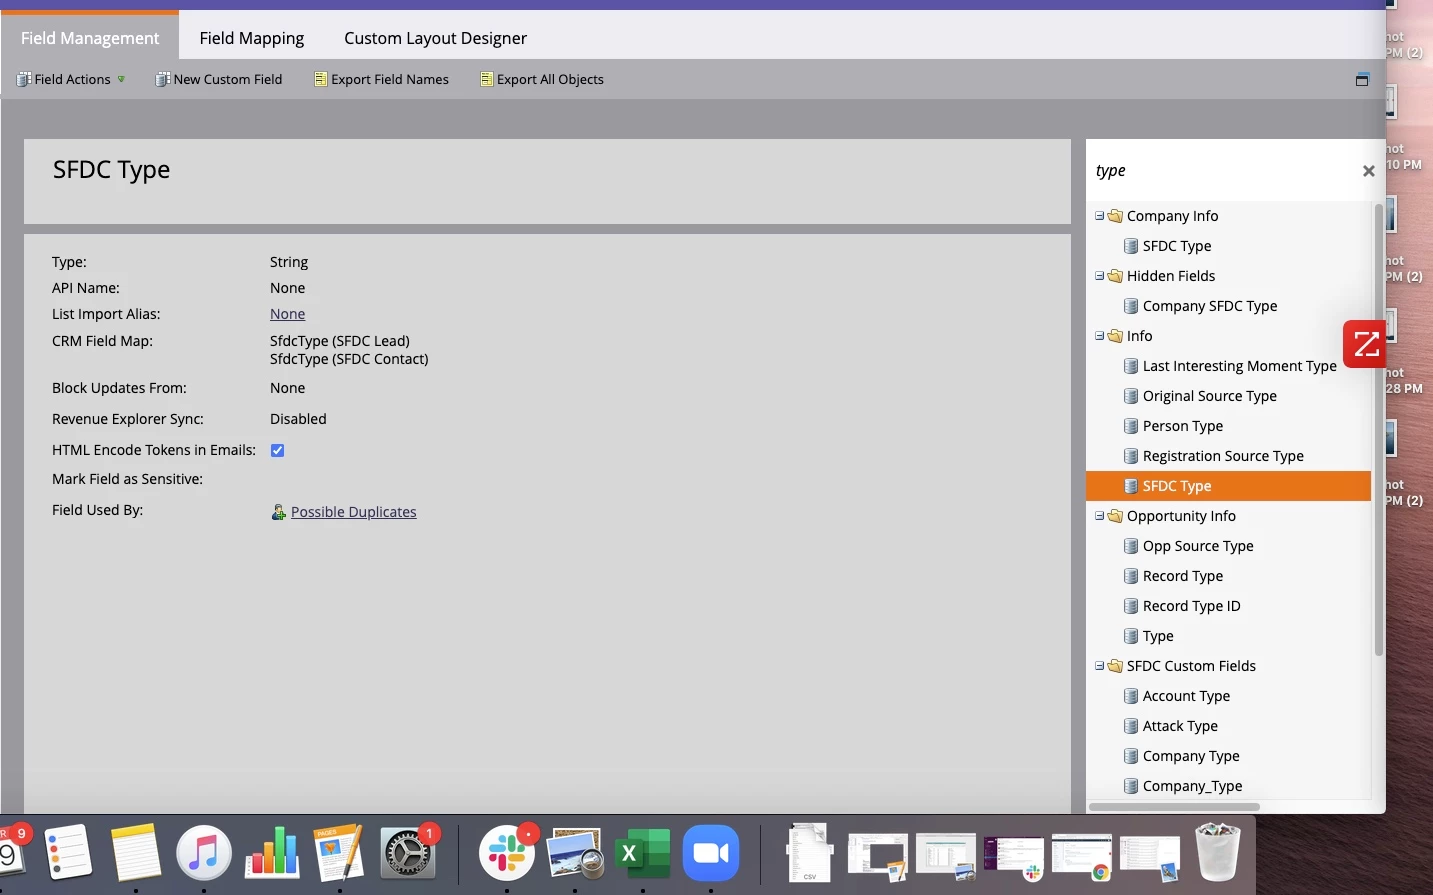Click the red Z extension button
The height and width of the screenshot is (895, 1433).
pyautogui.click(x=1365, y=344)
